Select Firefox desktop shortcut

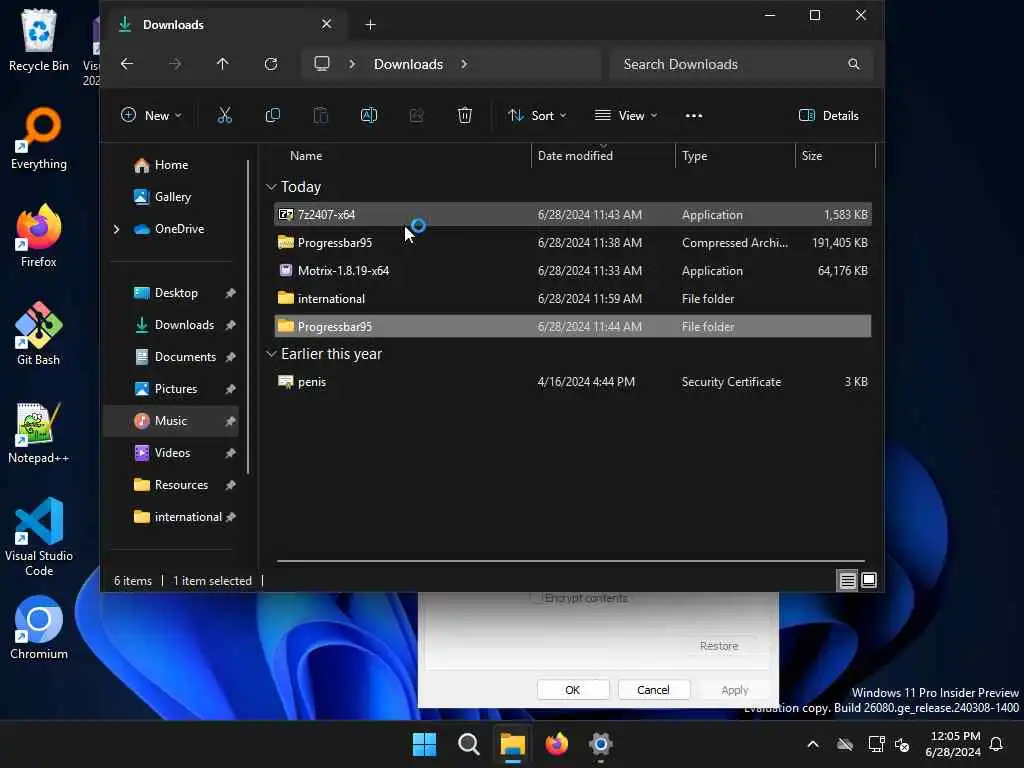(x=39, y=236)
